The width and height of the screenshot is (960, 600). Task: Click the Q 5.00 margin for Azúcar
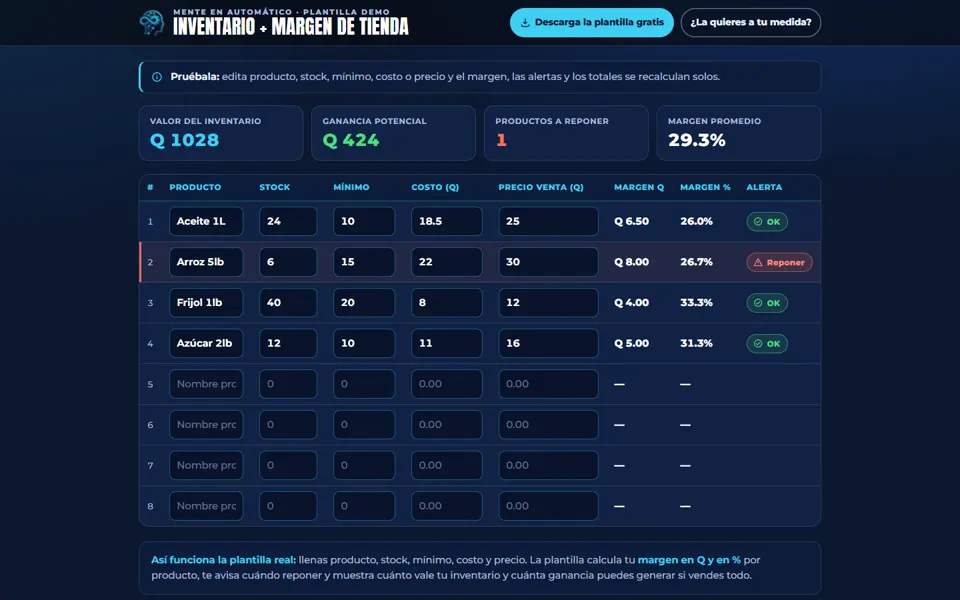[x=632, y=343]
